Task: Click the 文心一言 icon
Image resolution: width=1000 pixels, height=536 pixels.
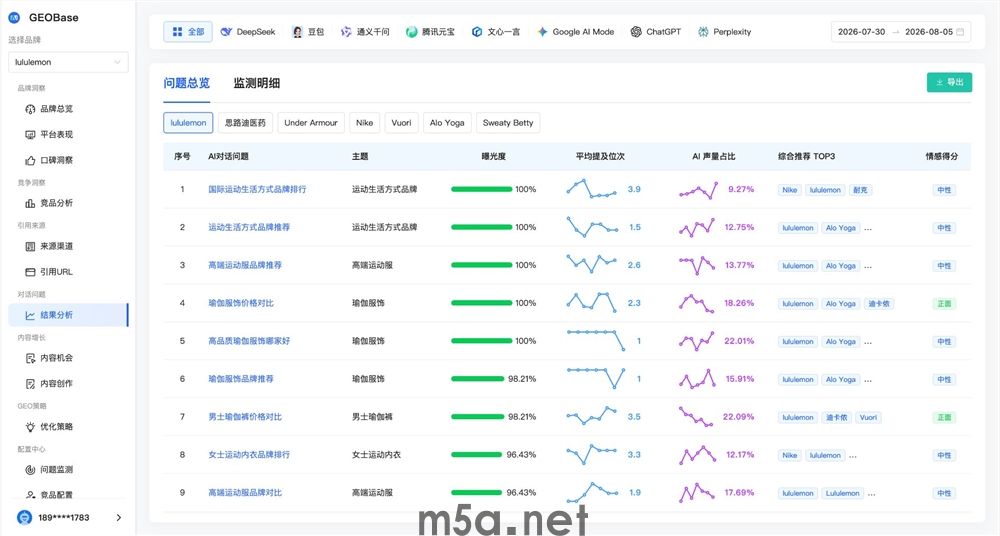Action: pyautogui.click(x=476, y=32)
